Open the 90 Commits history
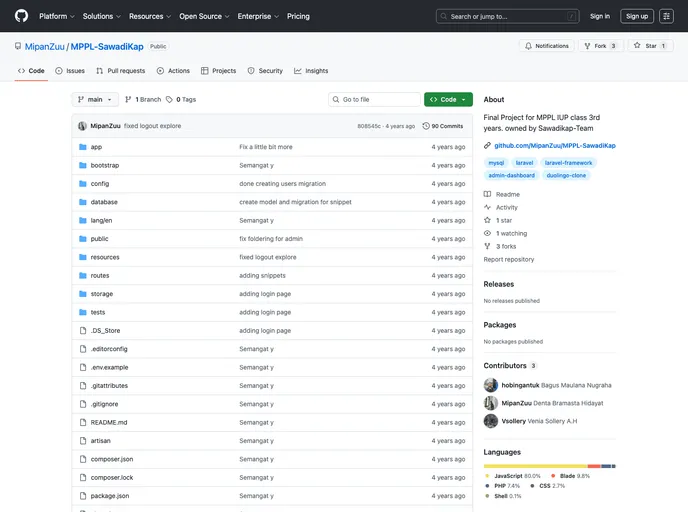 443,126
